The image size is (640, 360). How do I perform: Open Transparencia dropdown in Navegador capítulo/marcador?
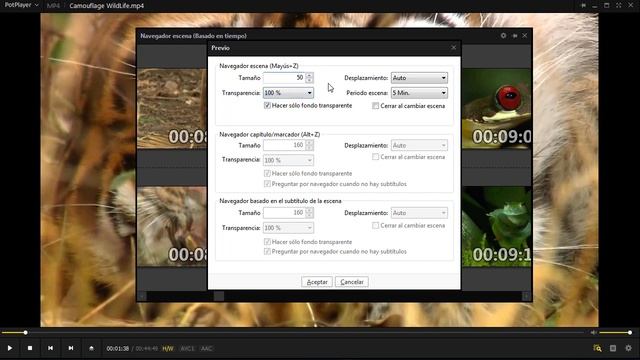click(288, 160)
